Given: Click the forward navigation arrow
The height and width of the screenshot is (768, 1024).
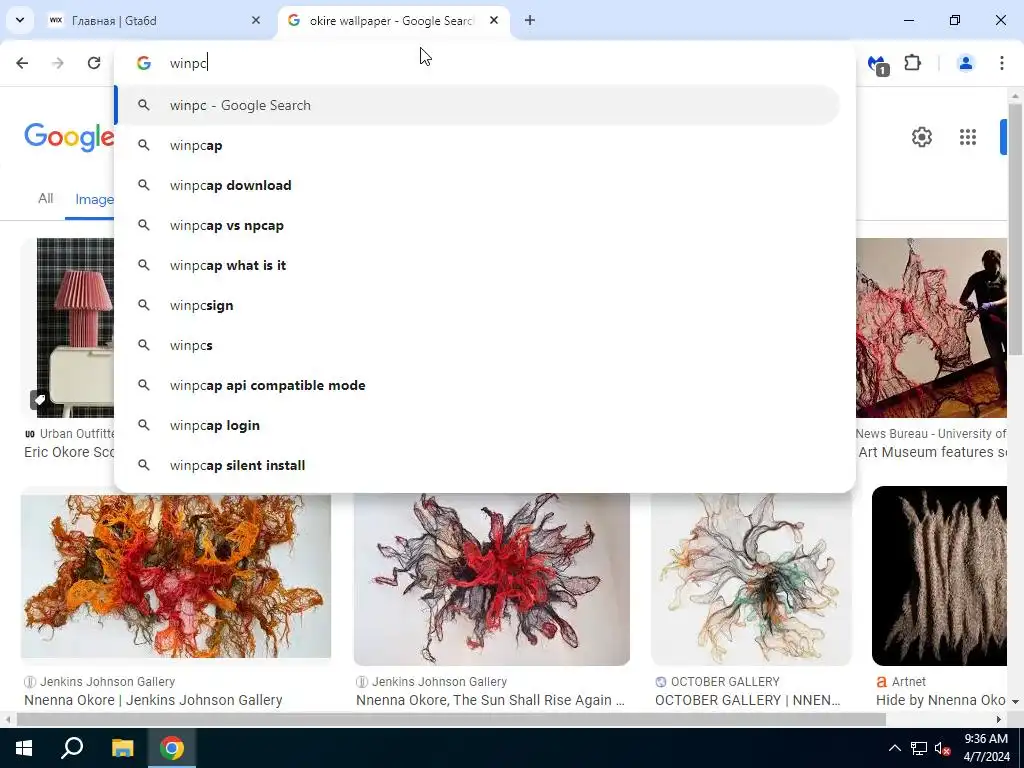Looking at the screenshot, I should coord(58,63).
